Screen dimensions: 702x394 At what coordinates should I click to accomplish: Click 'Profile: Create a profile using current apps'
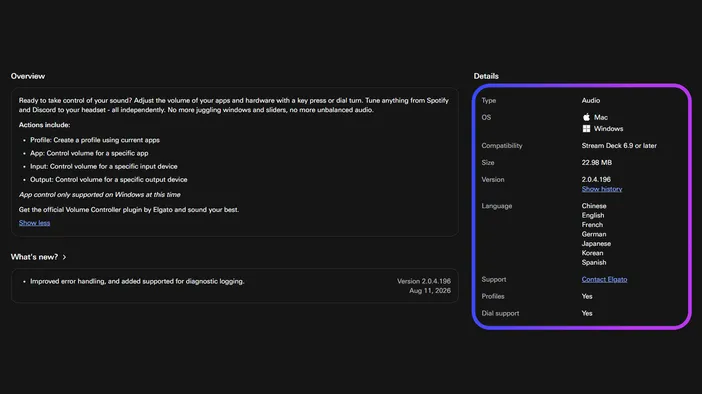point(95,140)
